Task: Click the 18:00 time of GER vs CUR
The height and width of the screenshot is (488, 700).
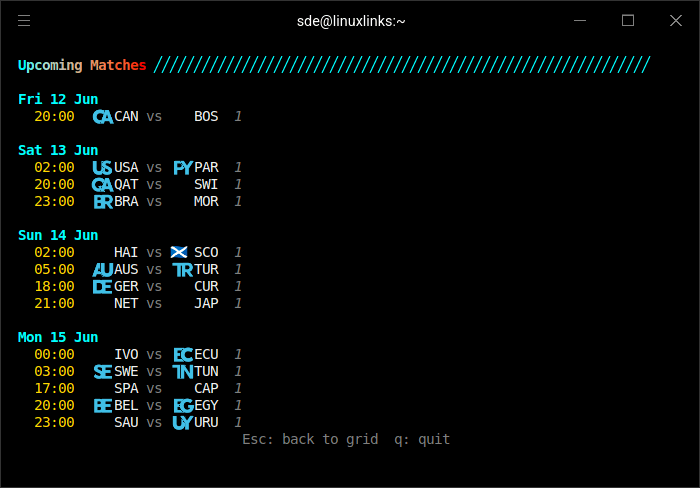Action: pyautogui.click(x=54, y=286)
